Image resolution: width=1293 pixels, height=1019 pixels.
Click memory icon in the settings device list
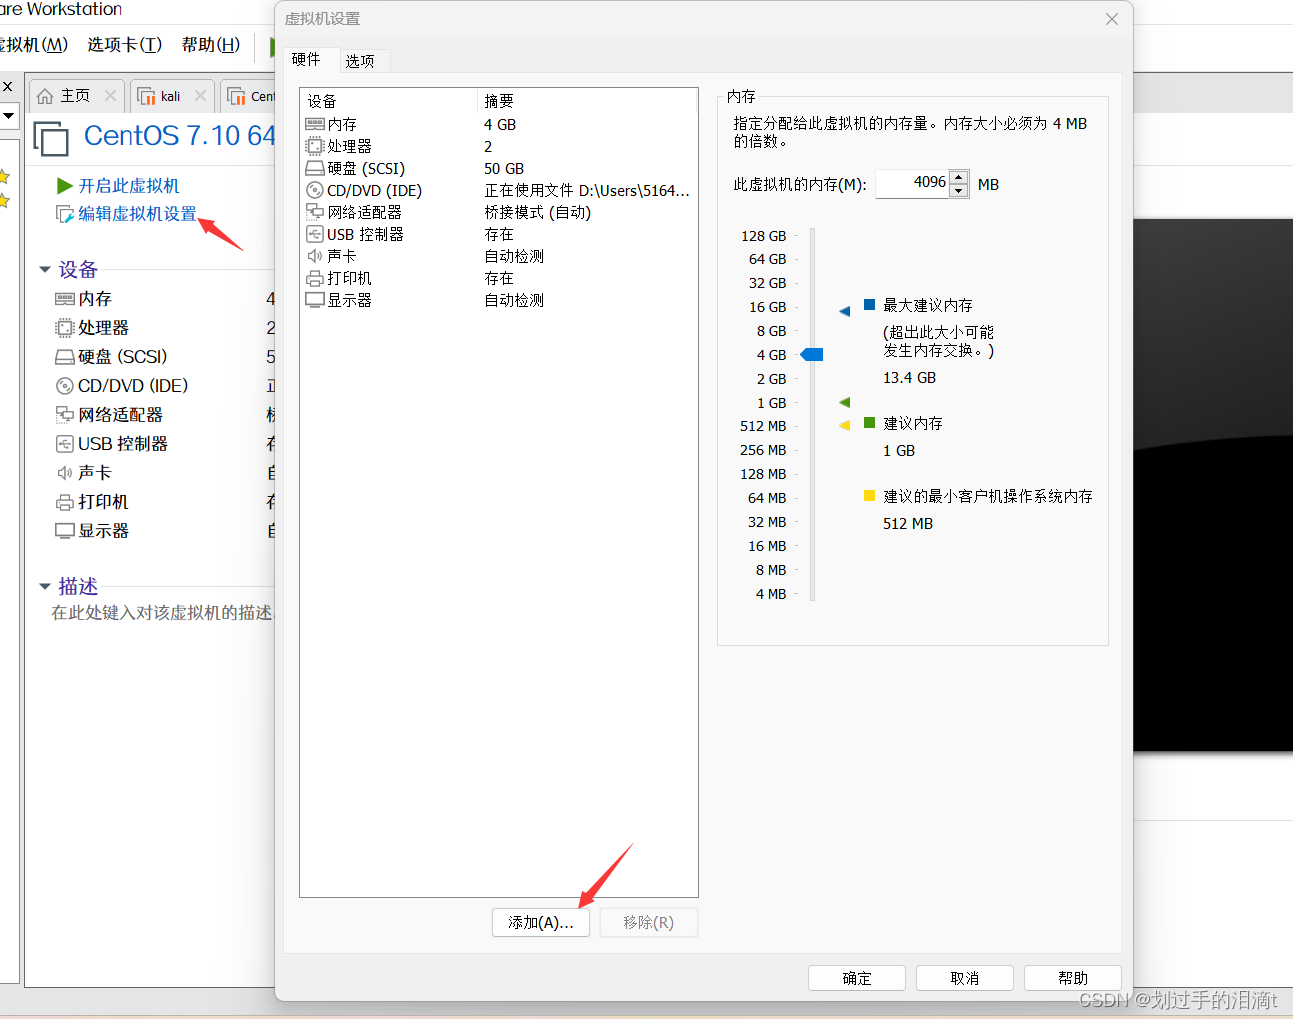(315, 124)
